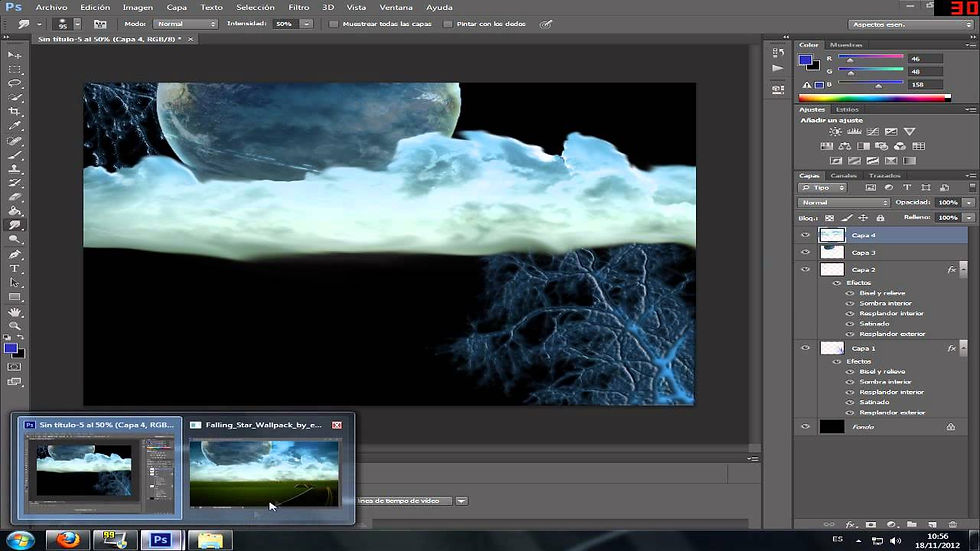
Task: Select the Lasso tool
Action: click(14, 83)
